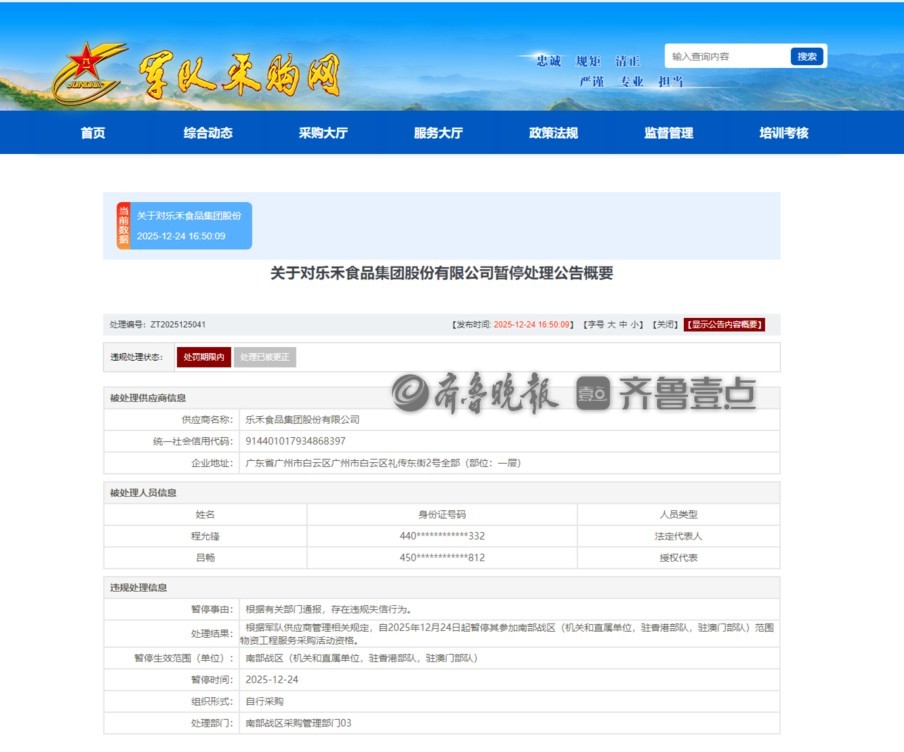Select the 处罚期限内 status tab
Screen dimensions: 904x752
coord(203,357)
